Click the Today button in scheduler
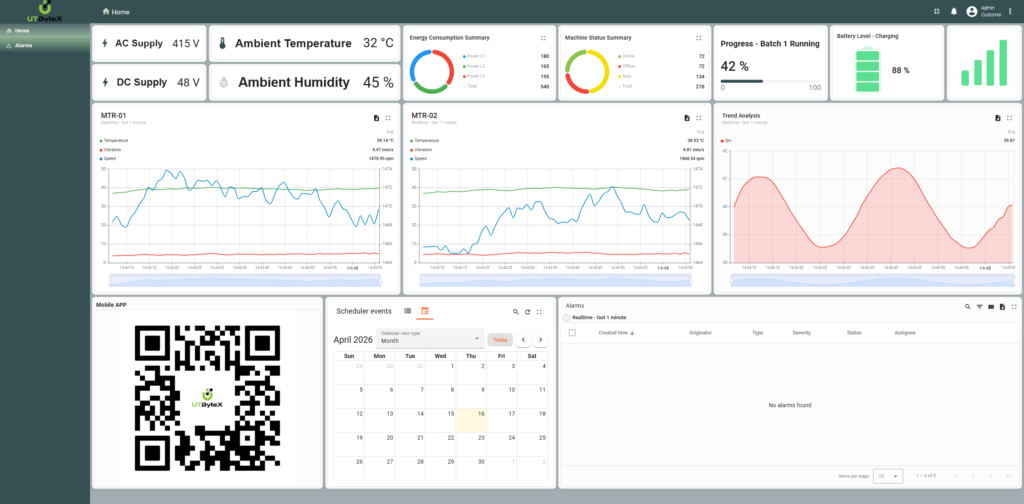Screen dimensions: 1024x504 pos(500,339)
